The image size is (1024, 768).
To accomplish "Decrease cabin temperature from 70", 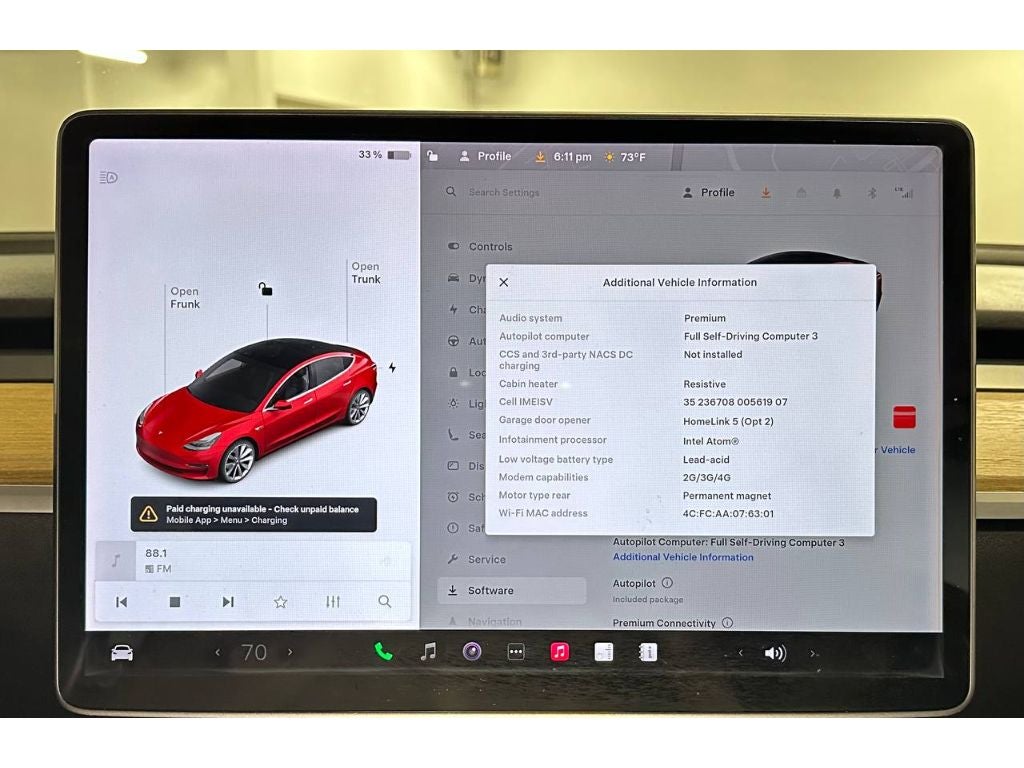I will pos(217,652).
